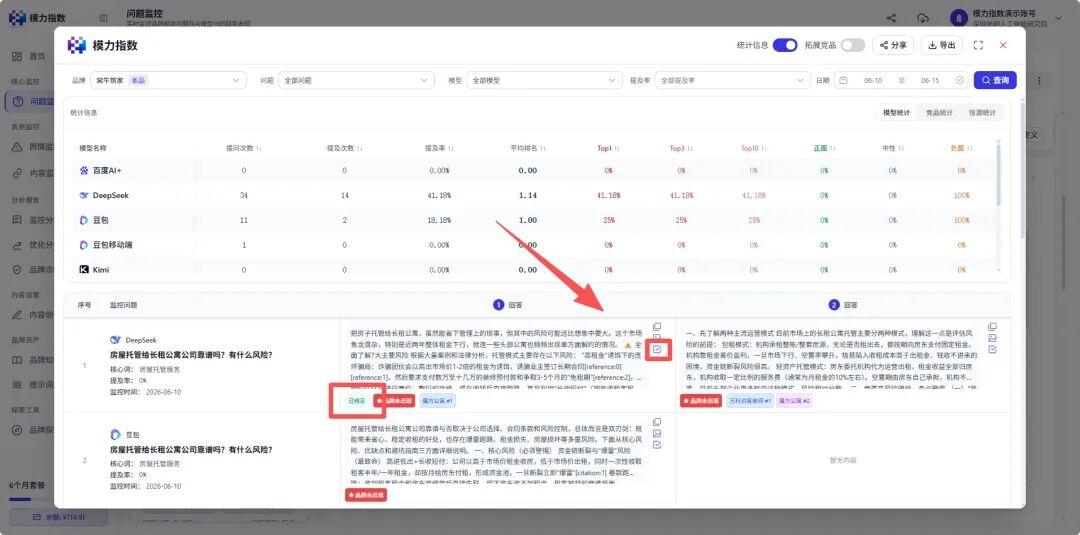1080x535 pixels.
Task: Collapse the background sidebar via header icon
Action: point(103,18)
